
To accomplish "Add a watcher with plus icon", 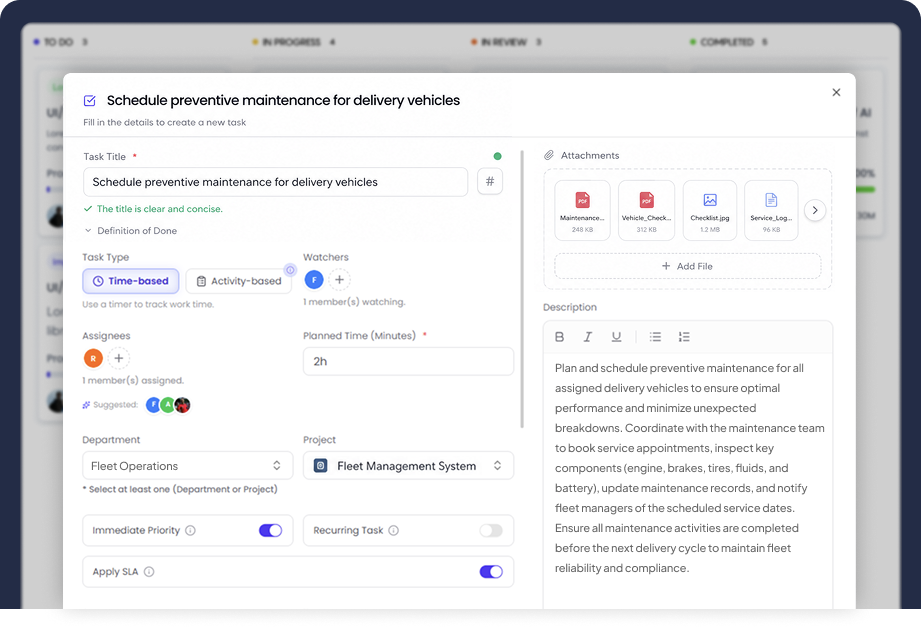I will tap(340, 280).
